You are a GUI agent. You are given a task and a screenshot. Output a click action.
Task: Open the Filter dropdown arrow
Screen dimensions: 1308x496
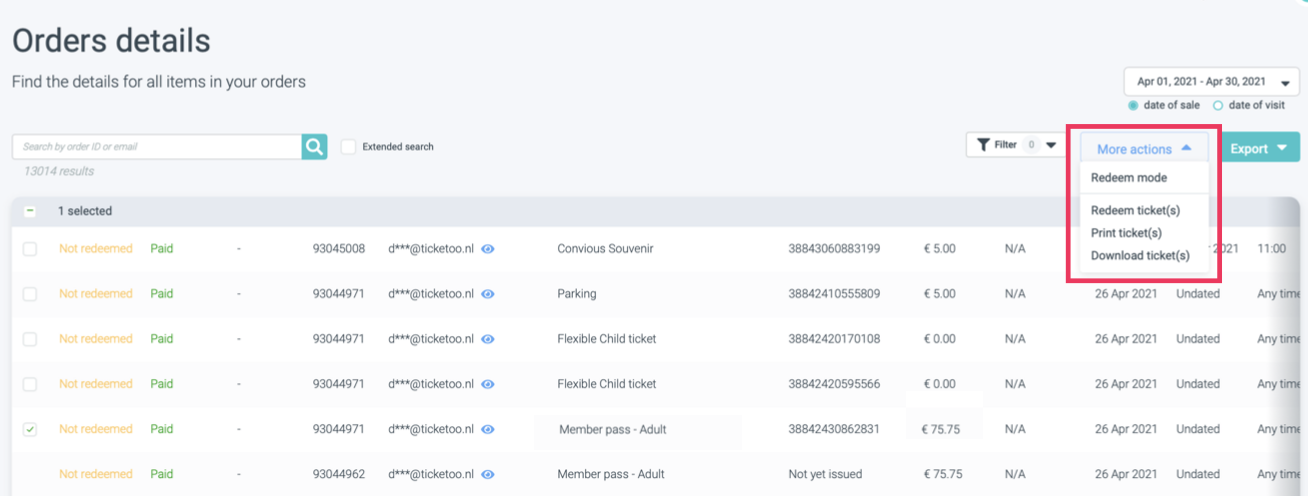(x=1051, y=145)
